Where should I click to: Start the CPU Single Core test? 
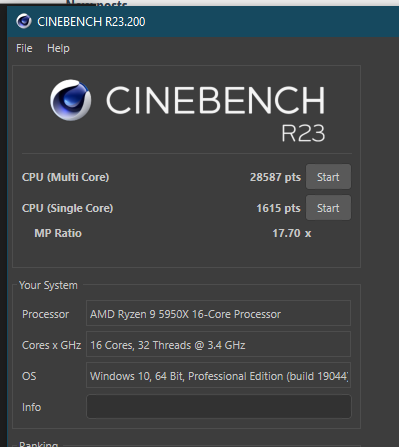point(328,208)
